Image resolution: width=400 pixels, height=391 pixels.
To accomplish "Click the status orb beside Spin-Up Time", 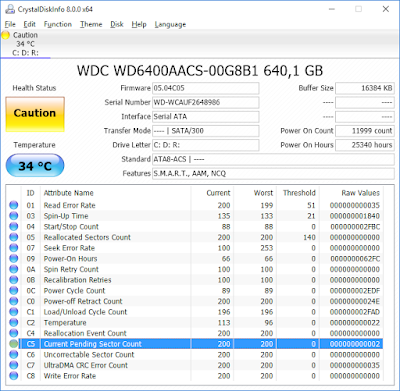I will (14, 216).
